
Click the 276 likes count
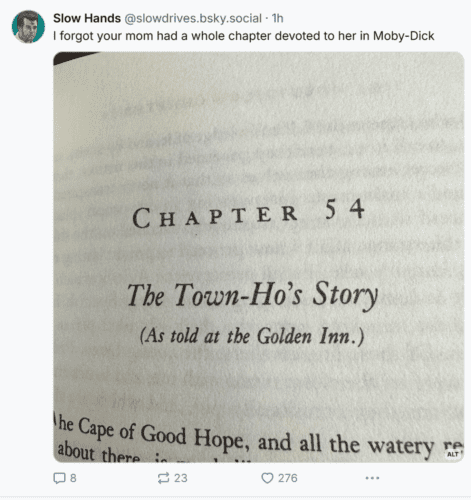coord(288,478)
